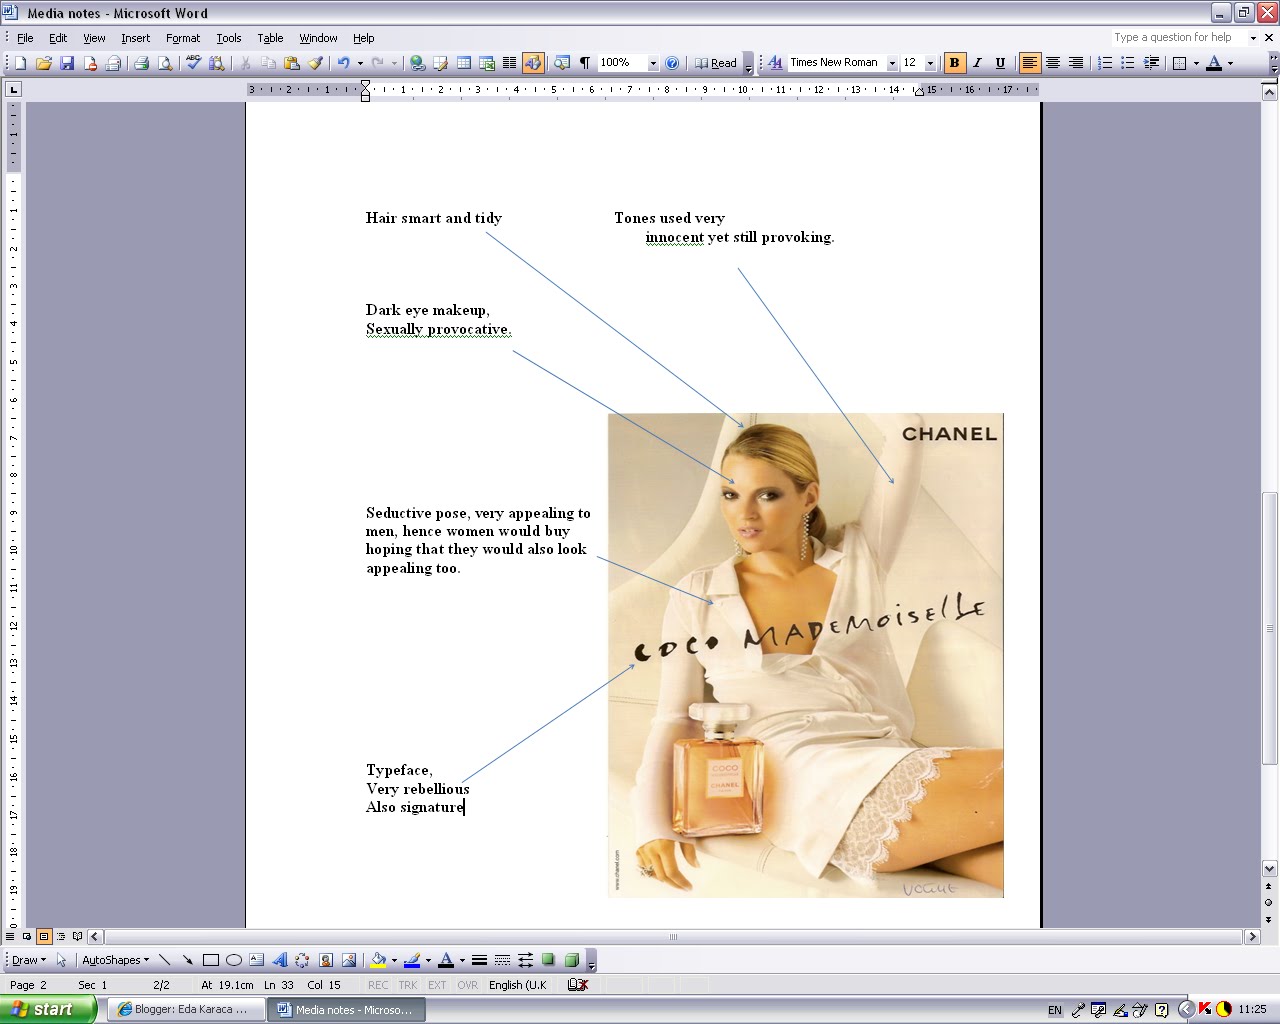Viewport: 1280px width, 1024px height.
Task: Open the Zoom percentage dropdown
Action: (x=653, y=63)
